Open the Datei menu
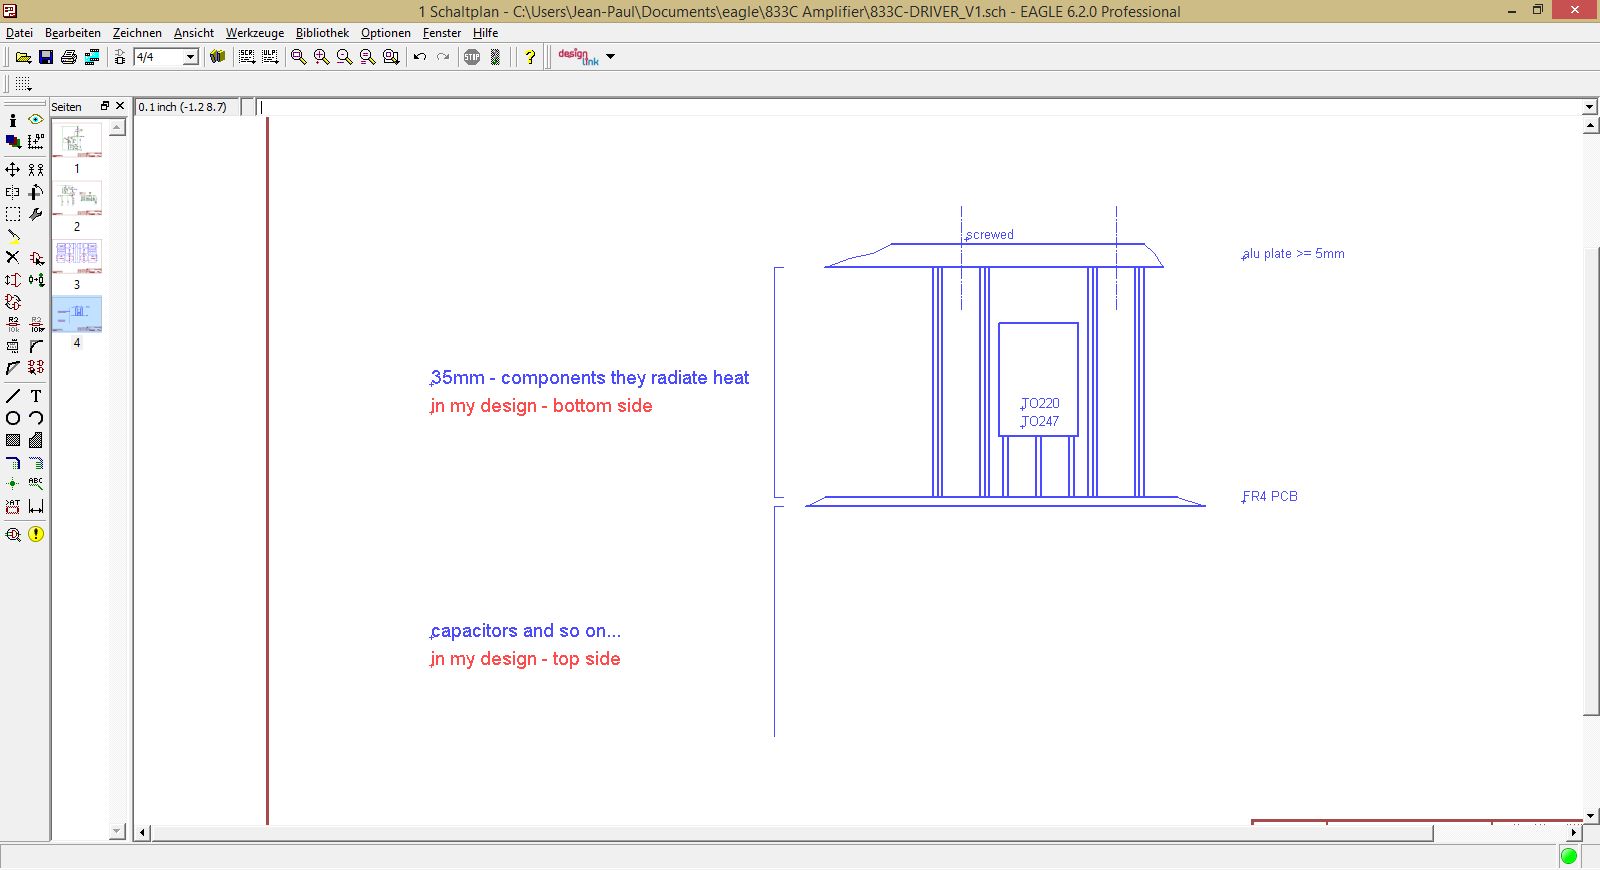Viewport: 1600px width, 870px height. click(x=19, y=33)
